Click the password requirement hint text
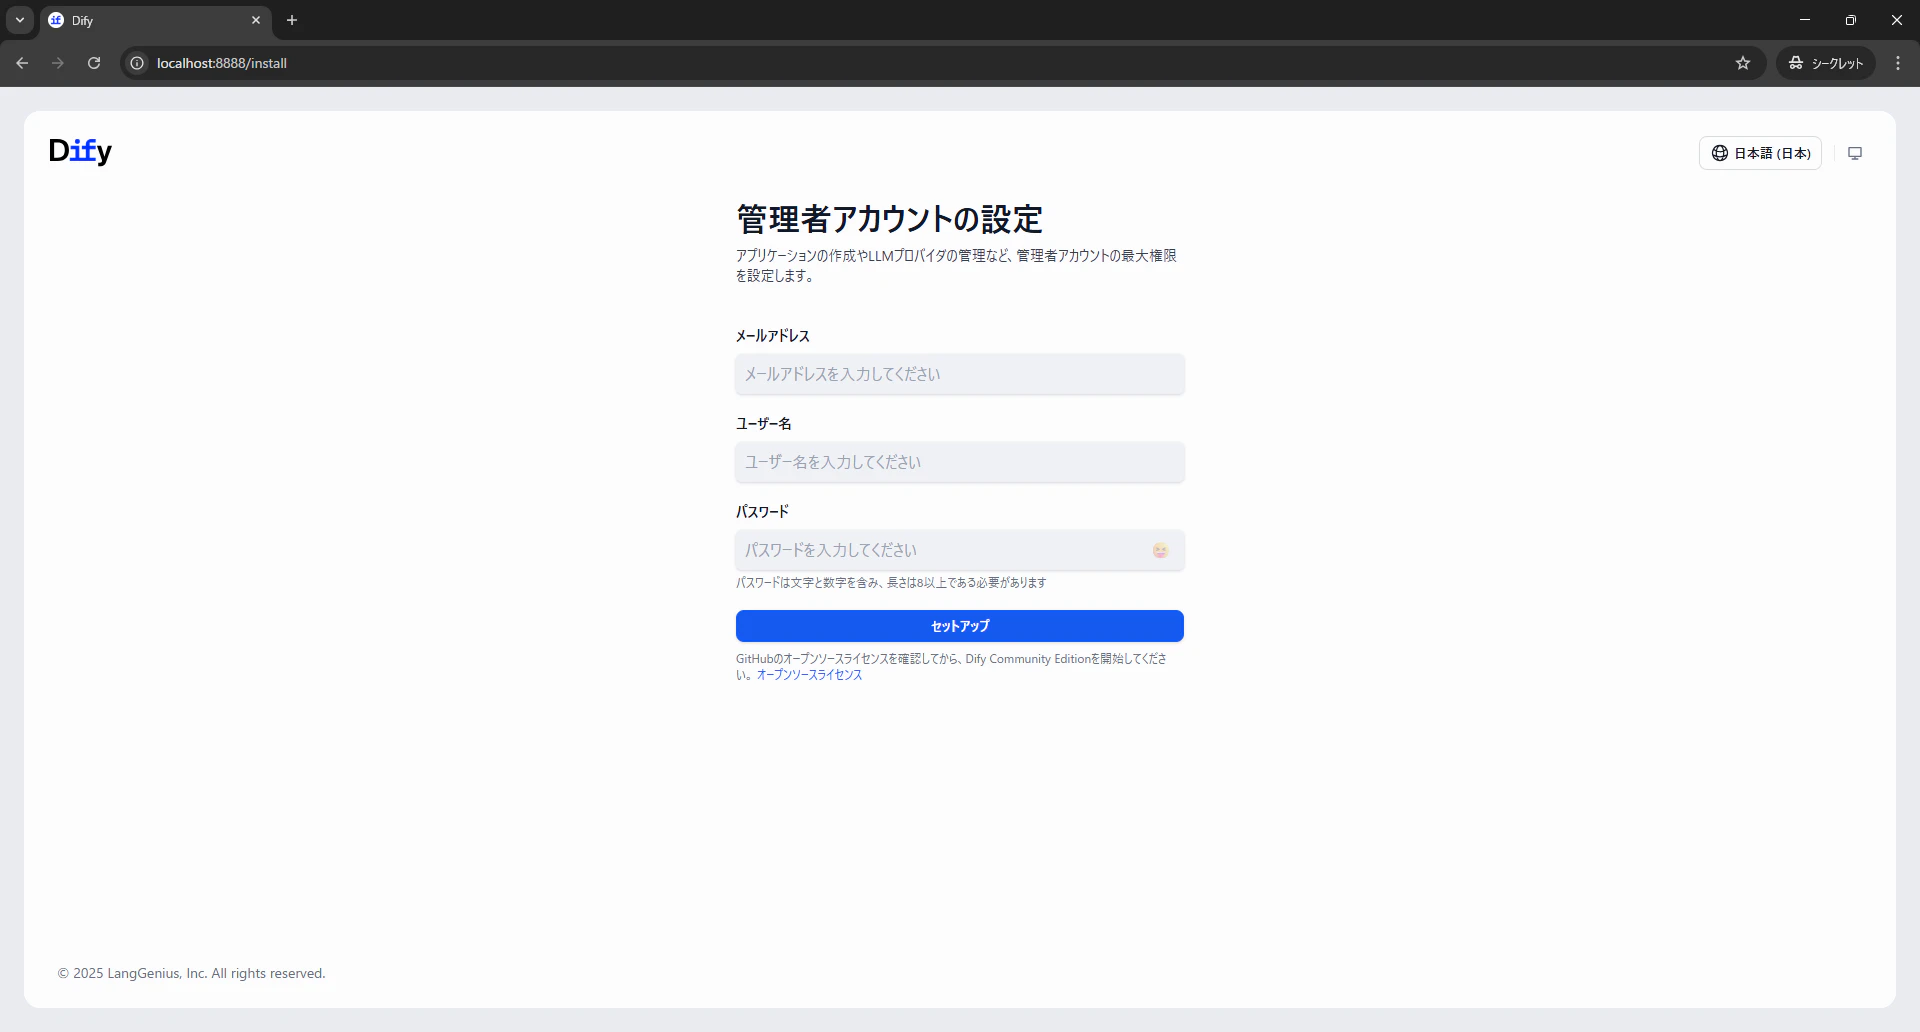Viewport: 1920px width, 1032px height. (891, 583)
